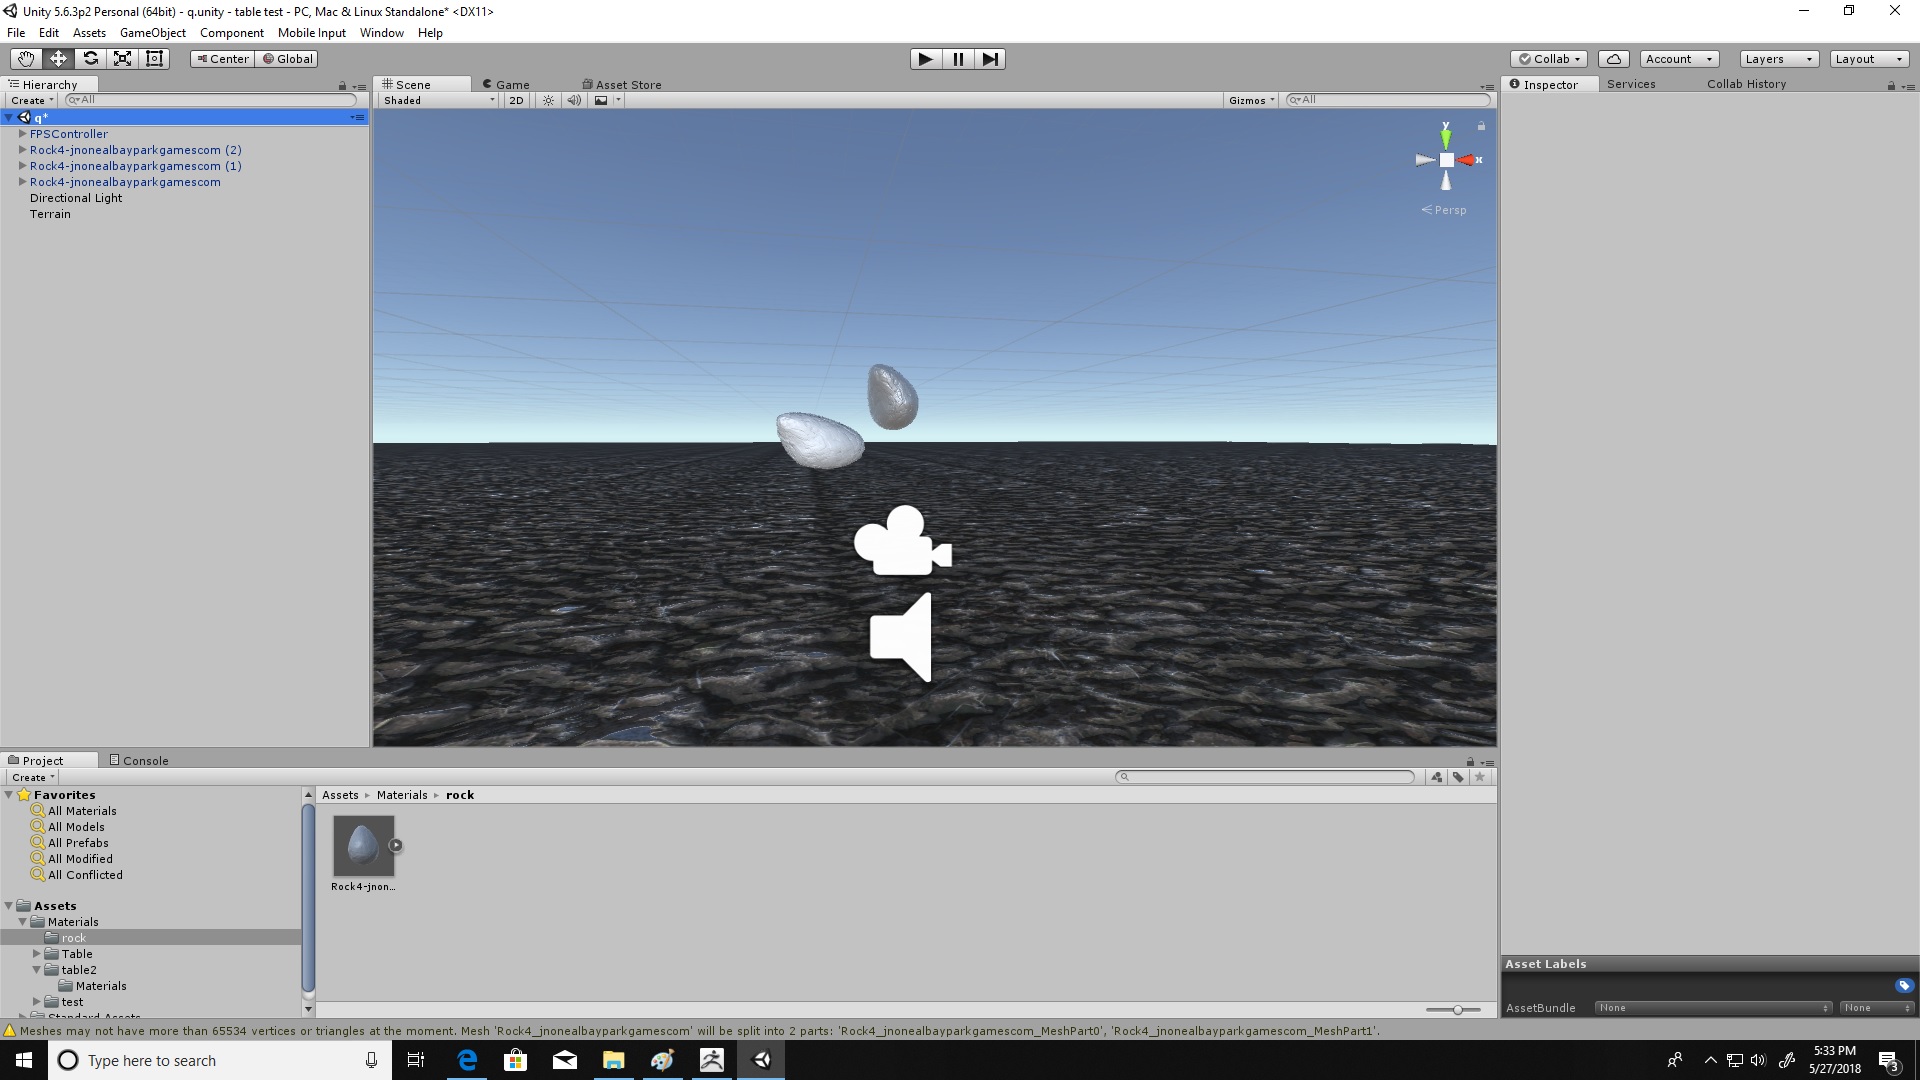Toggle pivot mode Center button
The height and width of the screenshot is (1080, 1920).
point(222,59)
